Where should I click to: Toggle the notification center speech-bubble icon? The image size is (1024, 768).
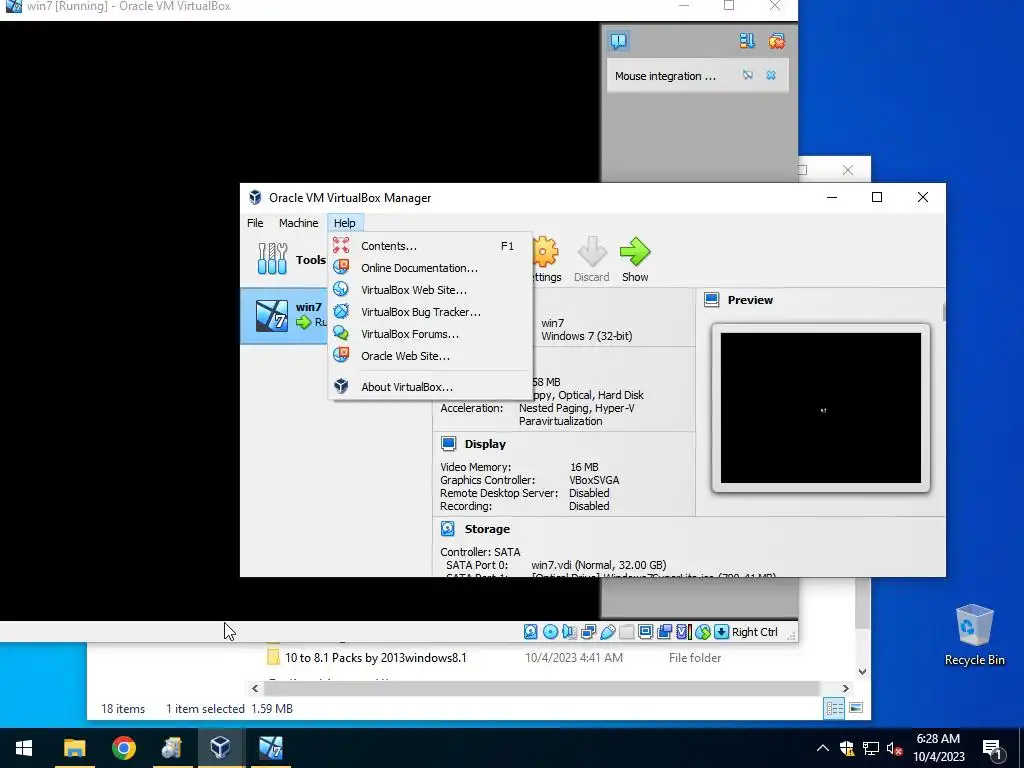(618, 41)
